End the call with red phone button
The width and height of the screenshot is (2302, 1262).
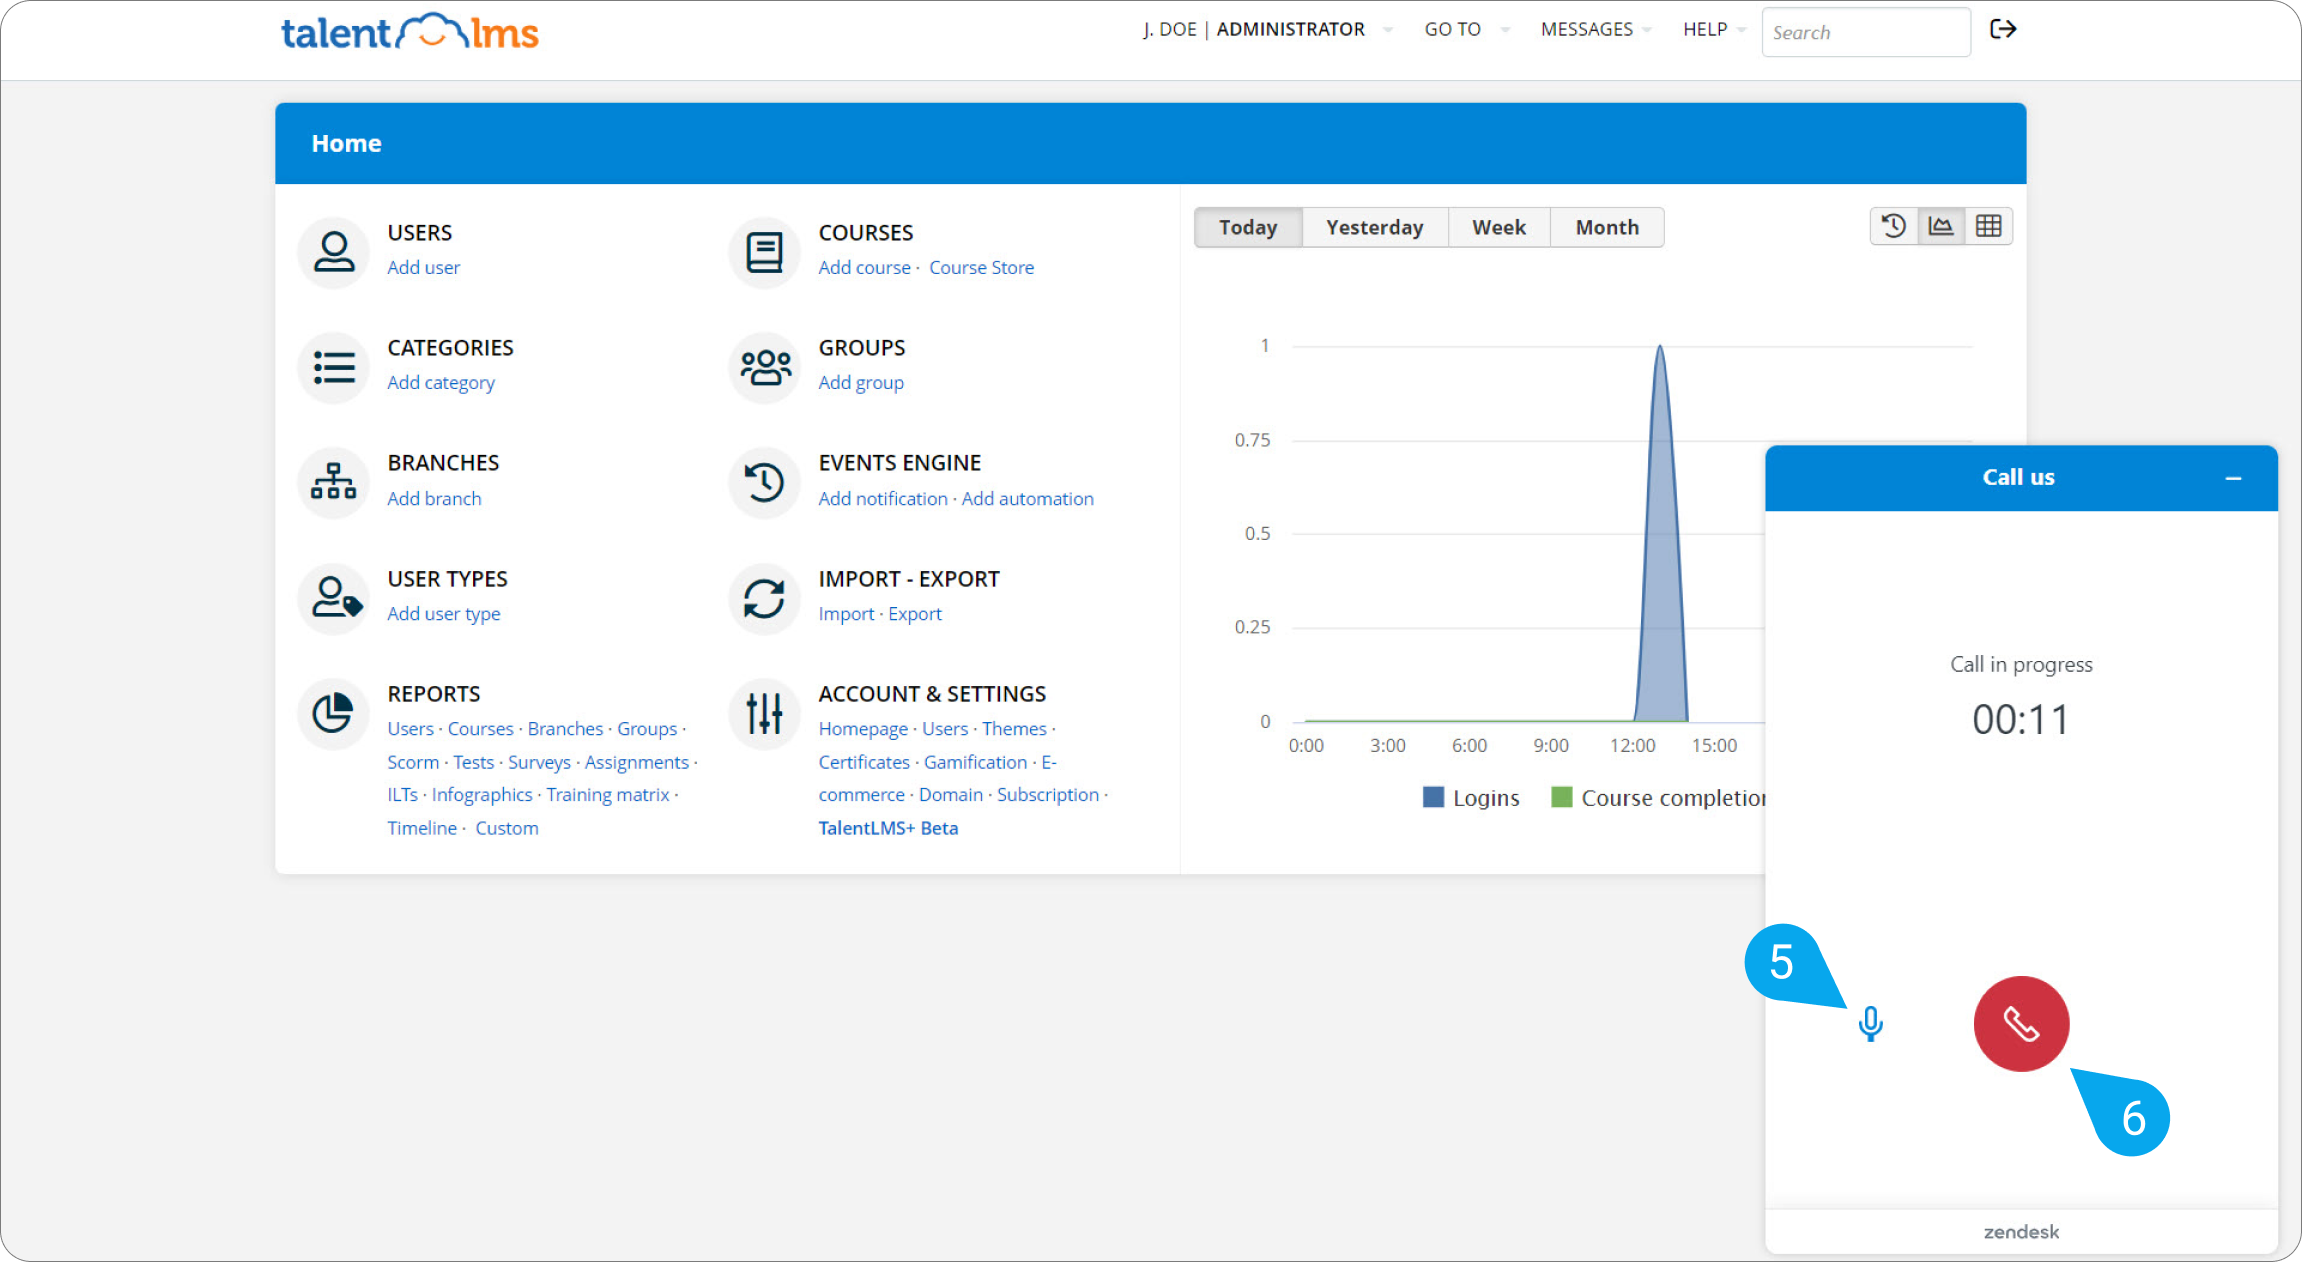pyautogui.click(x=2021, y=1024)
